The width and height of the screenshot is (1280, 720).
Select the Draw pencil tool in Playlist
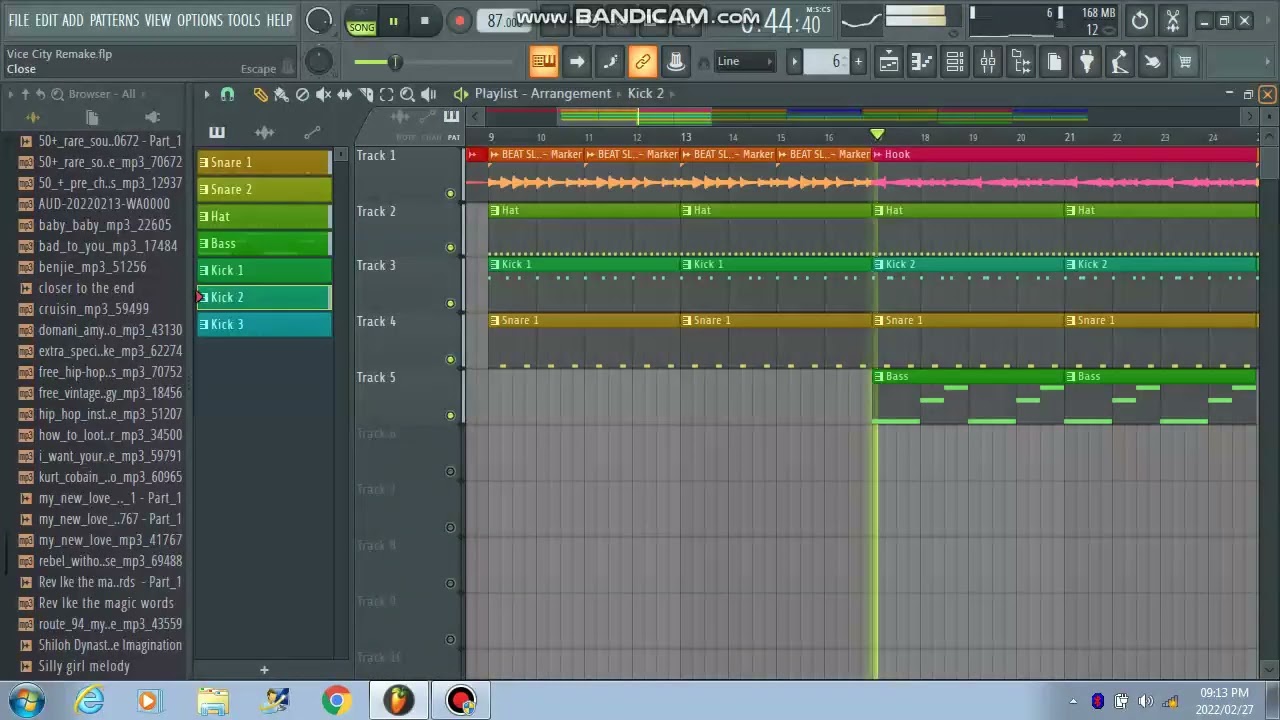260,94
